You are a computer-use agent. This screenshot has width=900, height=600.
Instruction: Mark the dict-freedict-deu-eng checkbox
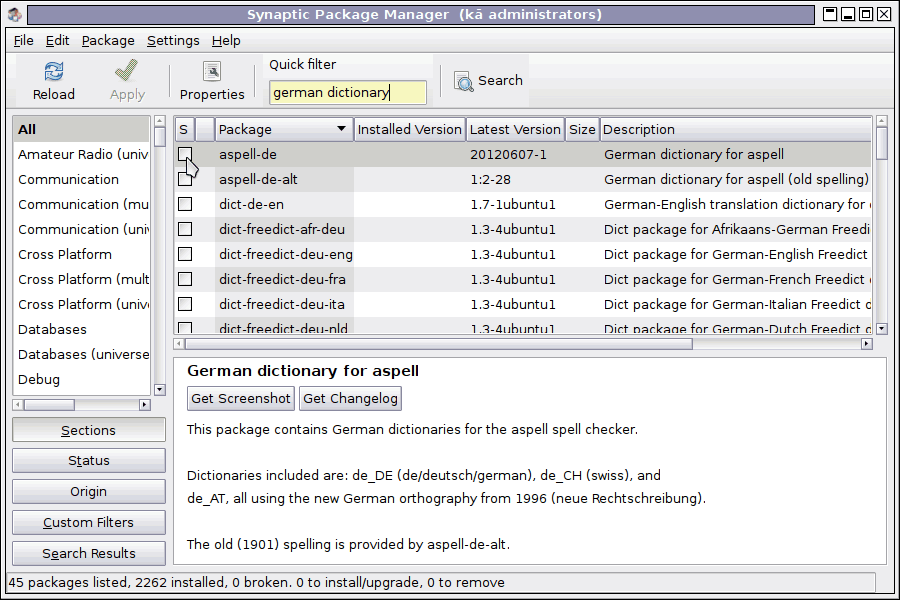185,254
